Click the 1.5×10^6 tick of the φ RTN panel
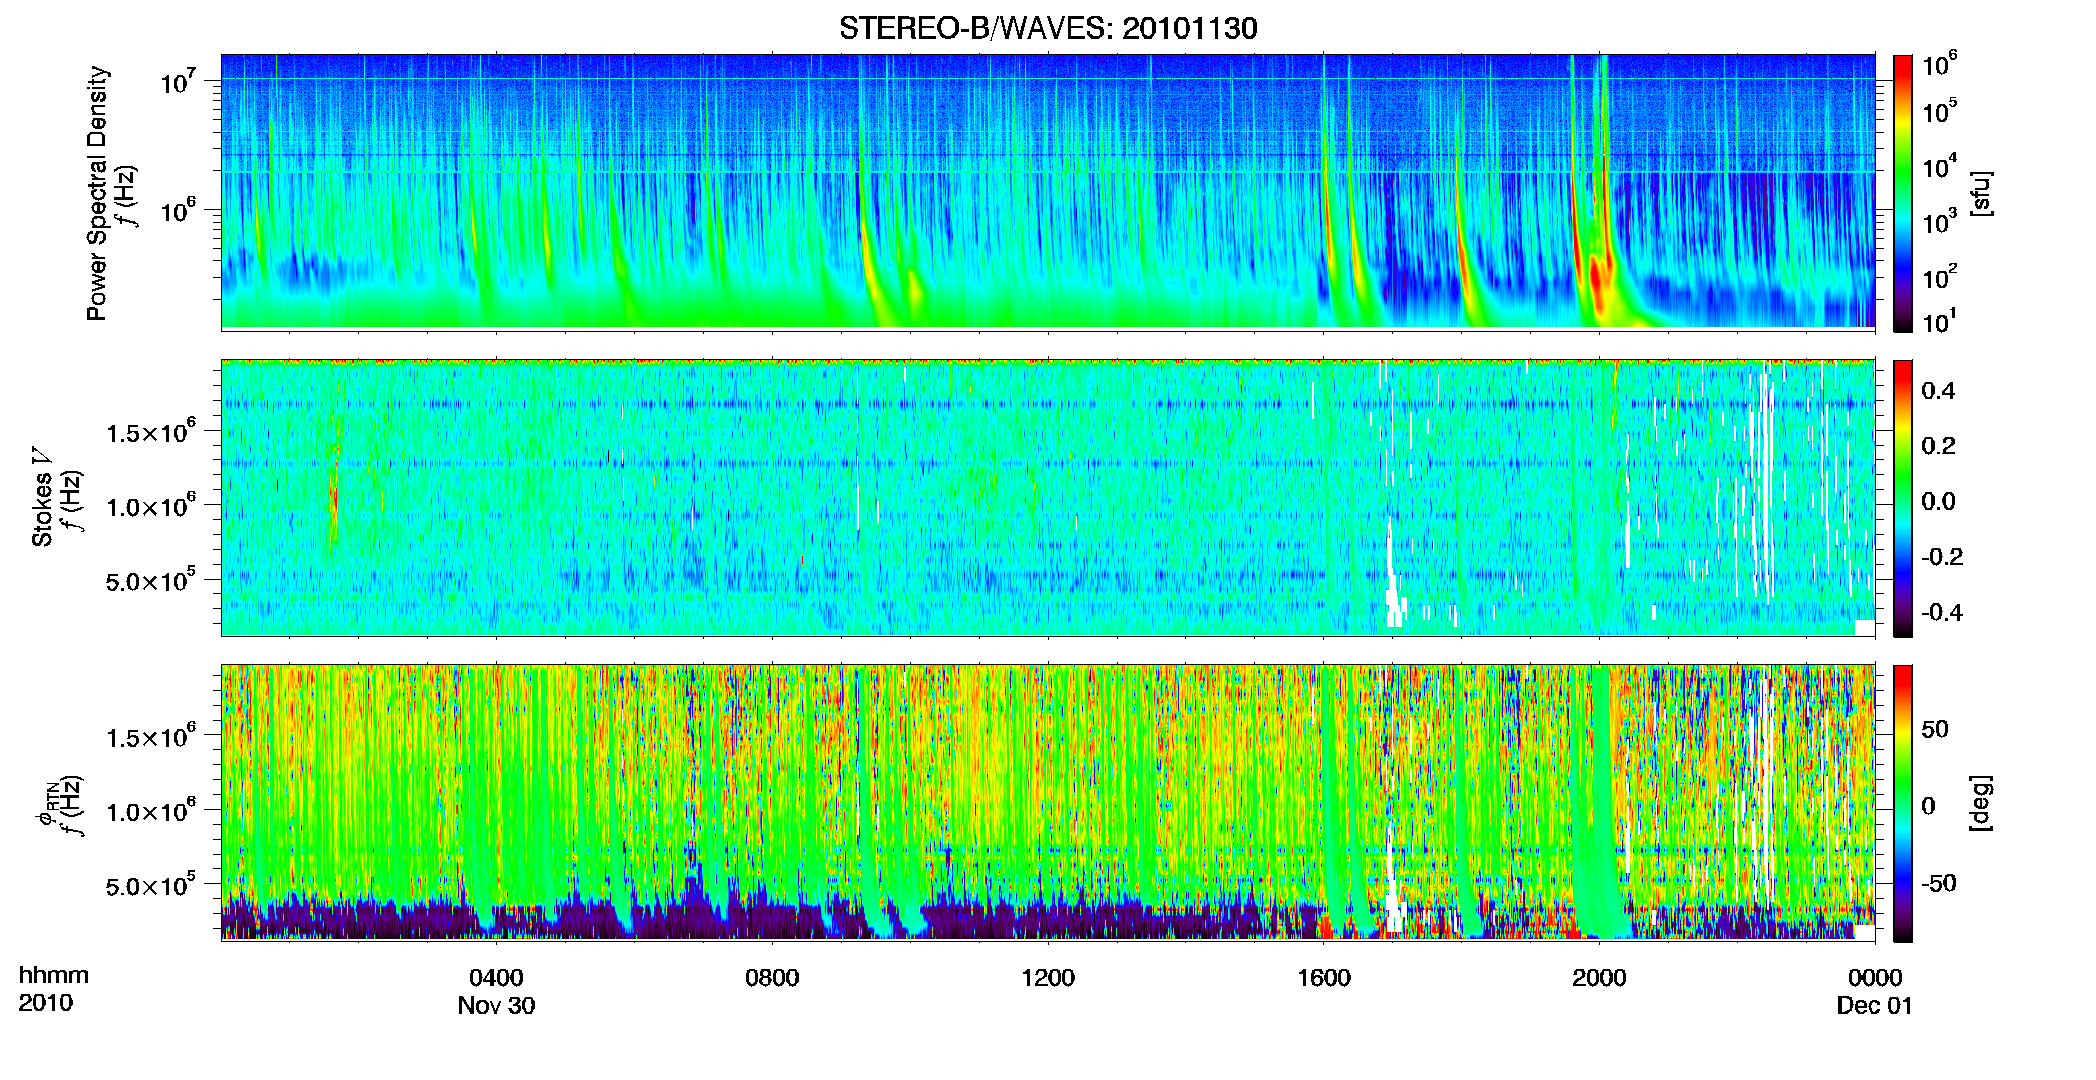The image size is (2096, 1080). coord(151,737)
